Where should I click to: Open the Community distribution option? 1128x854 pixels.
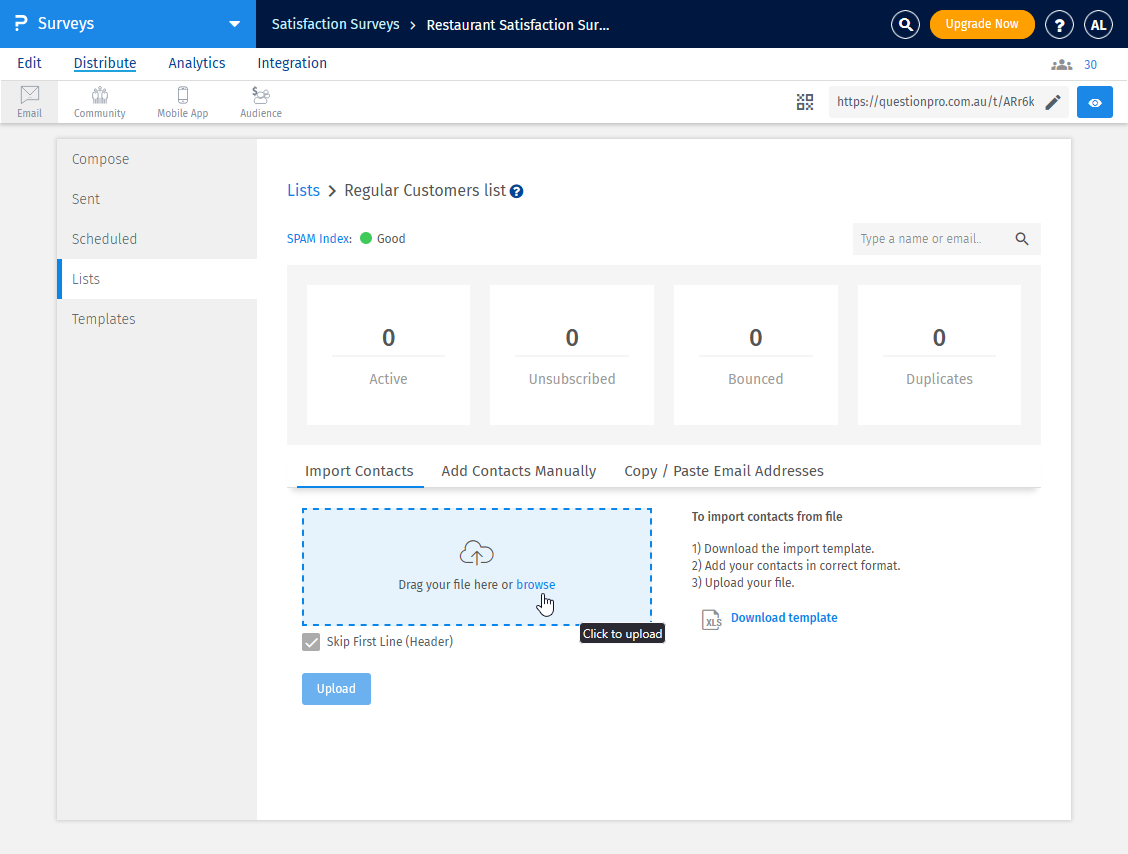(x=100, y=102)
